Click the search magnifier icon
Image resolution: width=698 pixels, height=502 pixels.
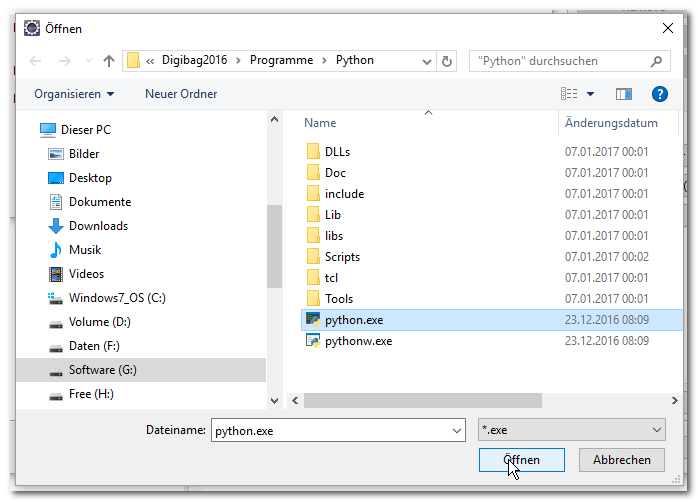pyautogui.click(x=656, y=61)
